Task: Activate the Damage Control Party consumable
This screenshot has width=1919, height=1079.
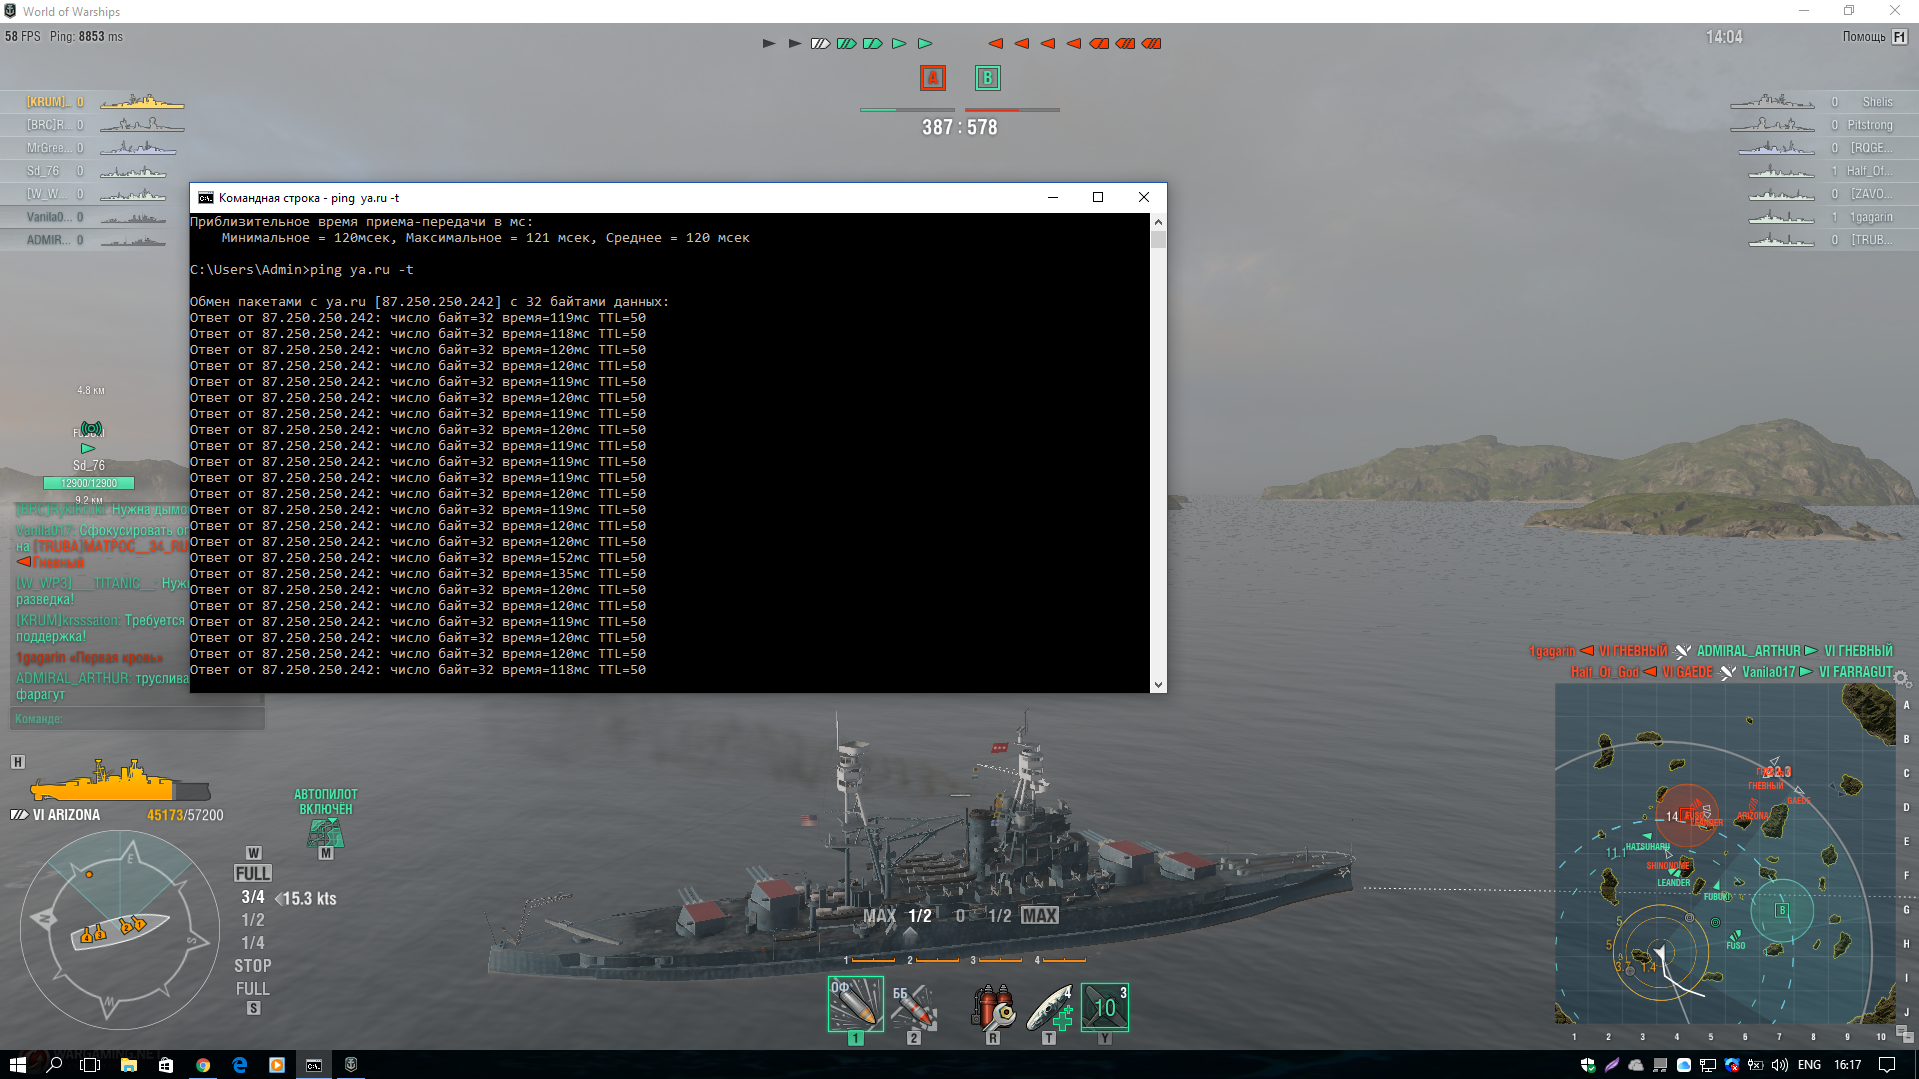Action: click(993, 1007)
